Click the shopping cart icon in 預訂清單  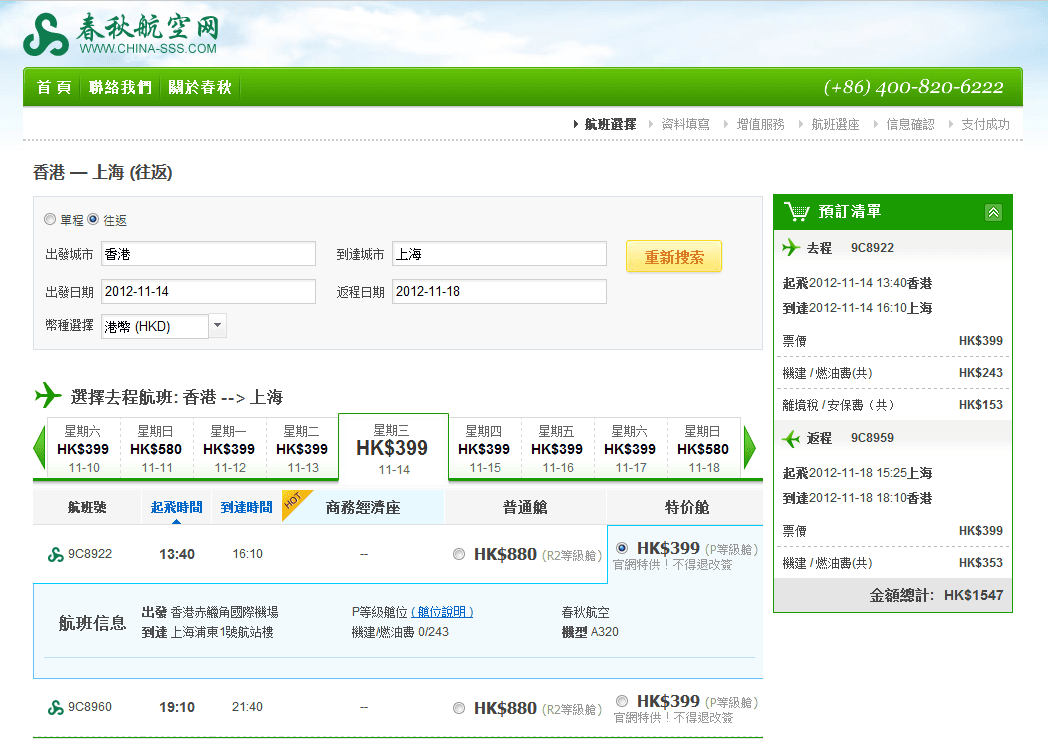(x=797, y=212)
